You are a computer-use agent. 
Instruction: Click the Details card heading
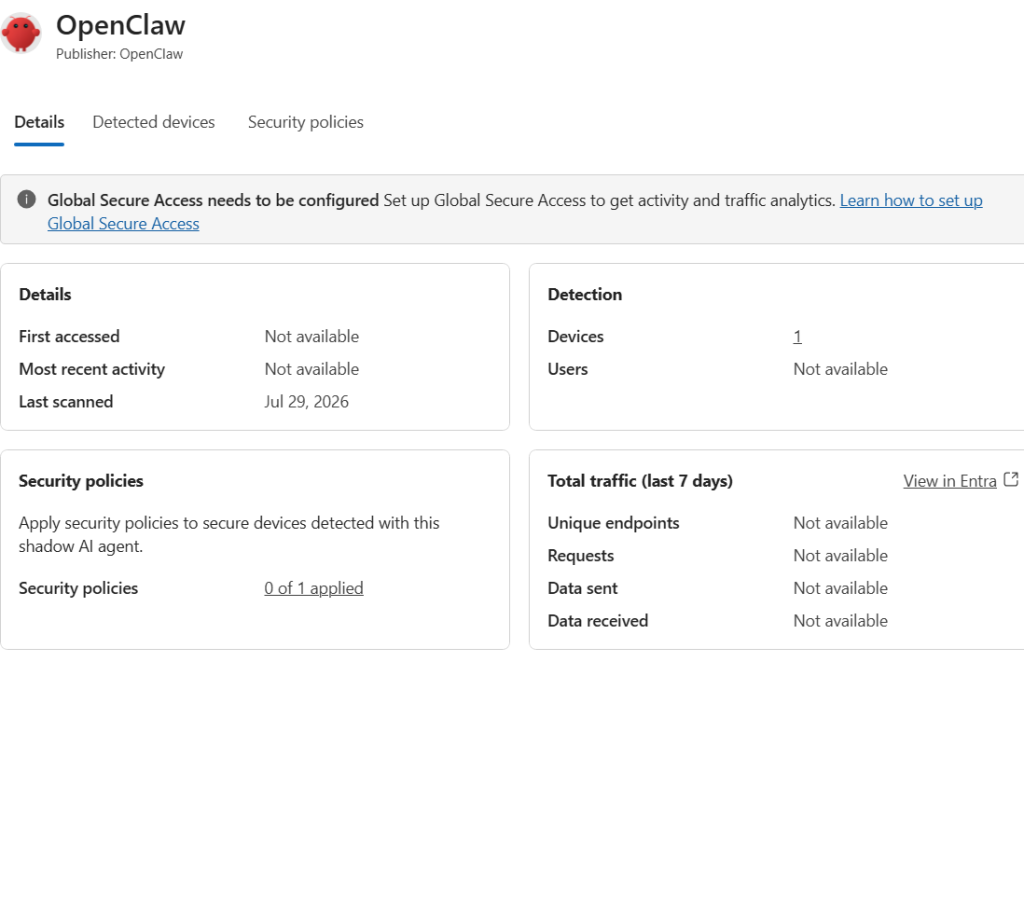click(45, 295)
